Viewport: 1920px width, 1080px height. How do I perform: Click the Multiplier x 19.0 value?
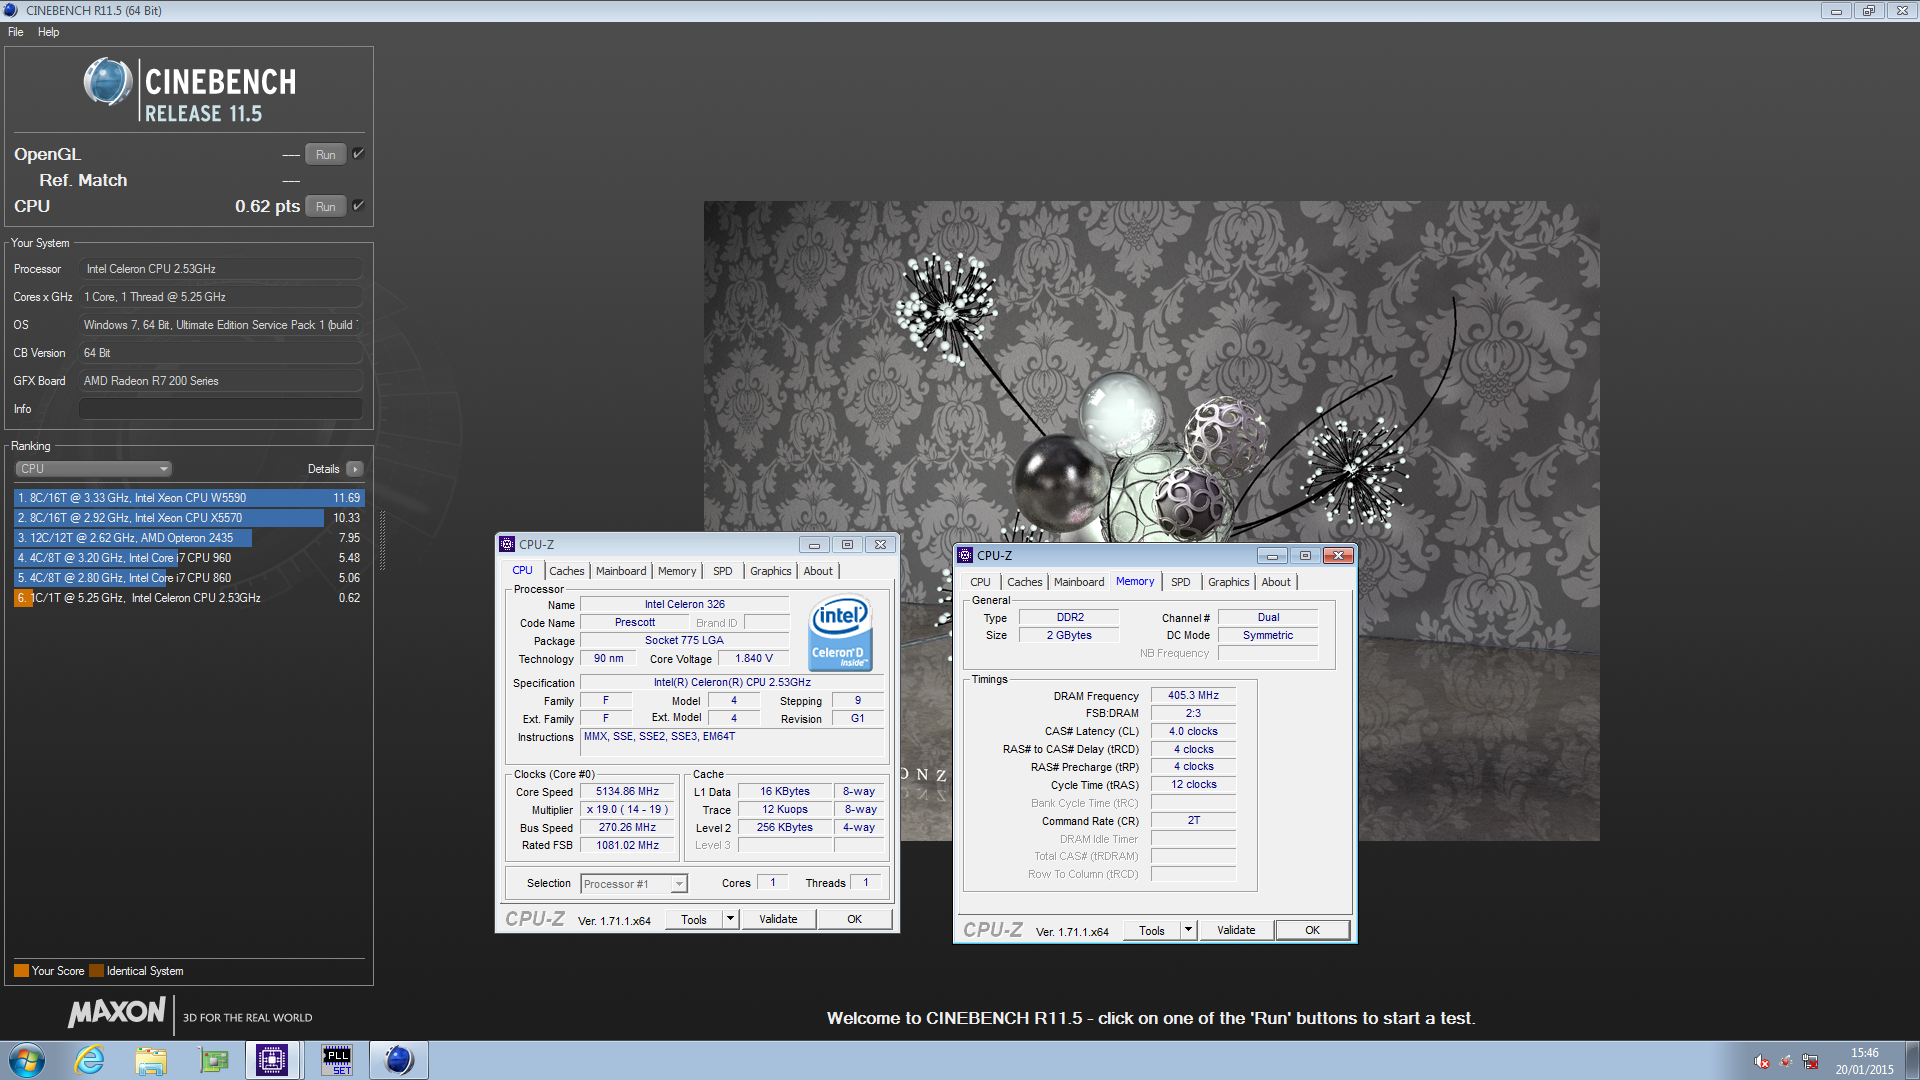point(628,809)
